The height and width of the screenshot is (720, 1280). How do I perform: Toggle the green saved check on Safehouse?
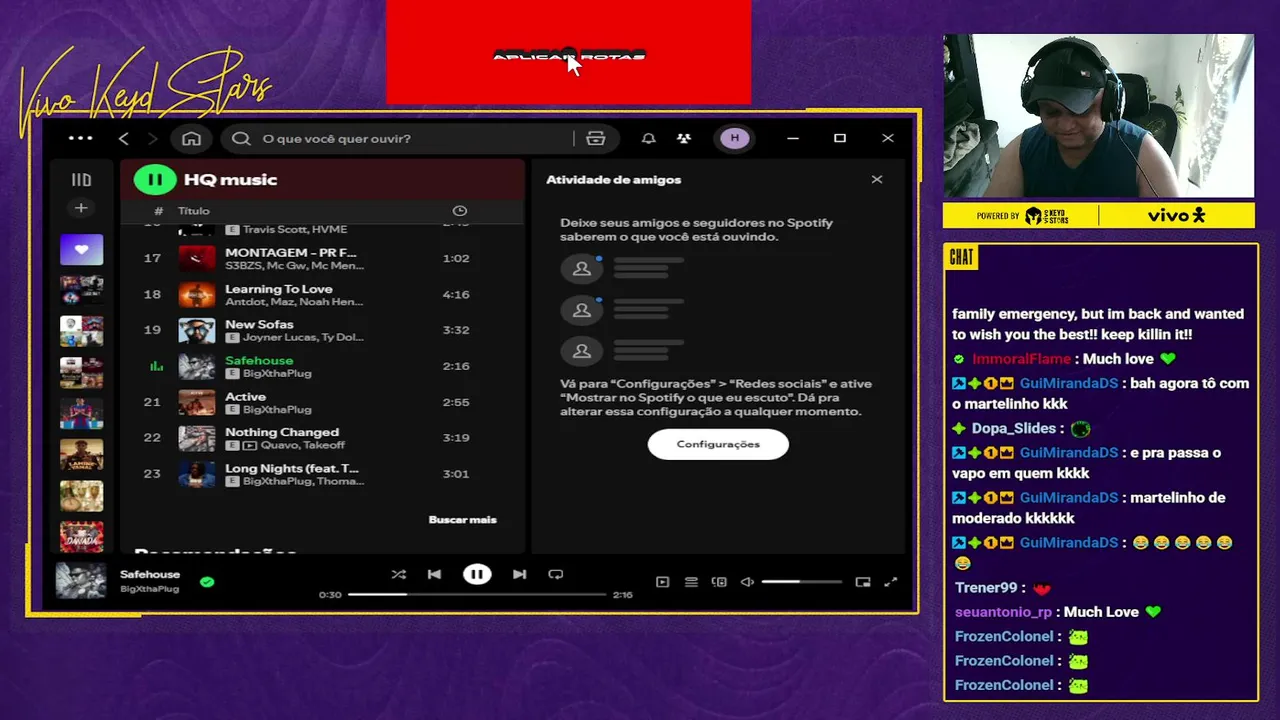[x=207, y=582]
